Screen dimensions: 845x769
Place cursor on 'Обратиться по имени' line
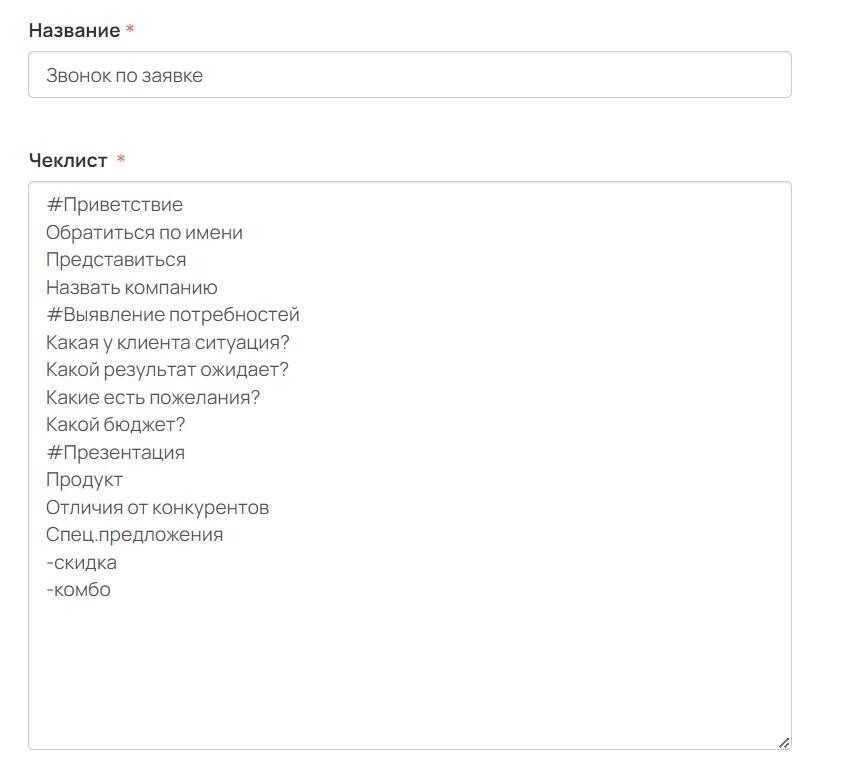(144, 233)
